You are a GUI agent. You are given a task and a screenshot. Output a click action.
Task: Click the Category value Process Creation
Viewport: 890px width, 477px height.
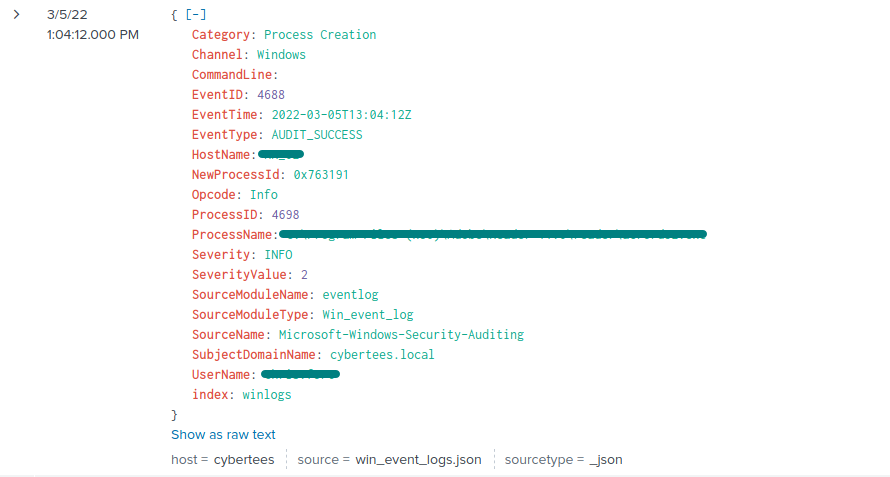[320, 35]
